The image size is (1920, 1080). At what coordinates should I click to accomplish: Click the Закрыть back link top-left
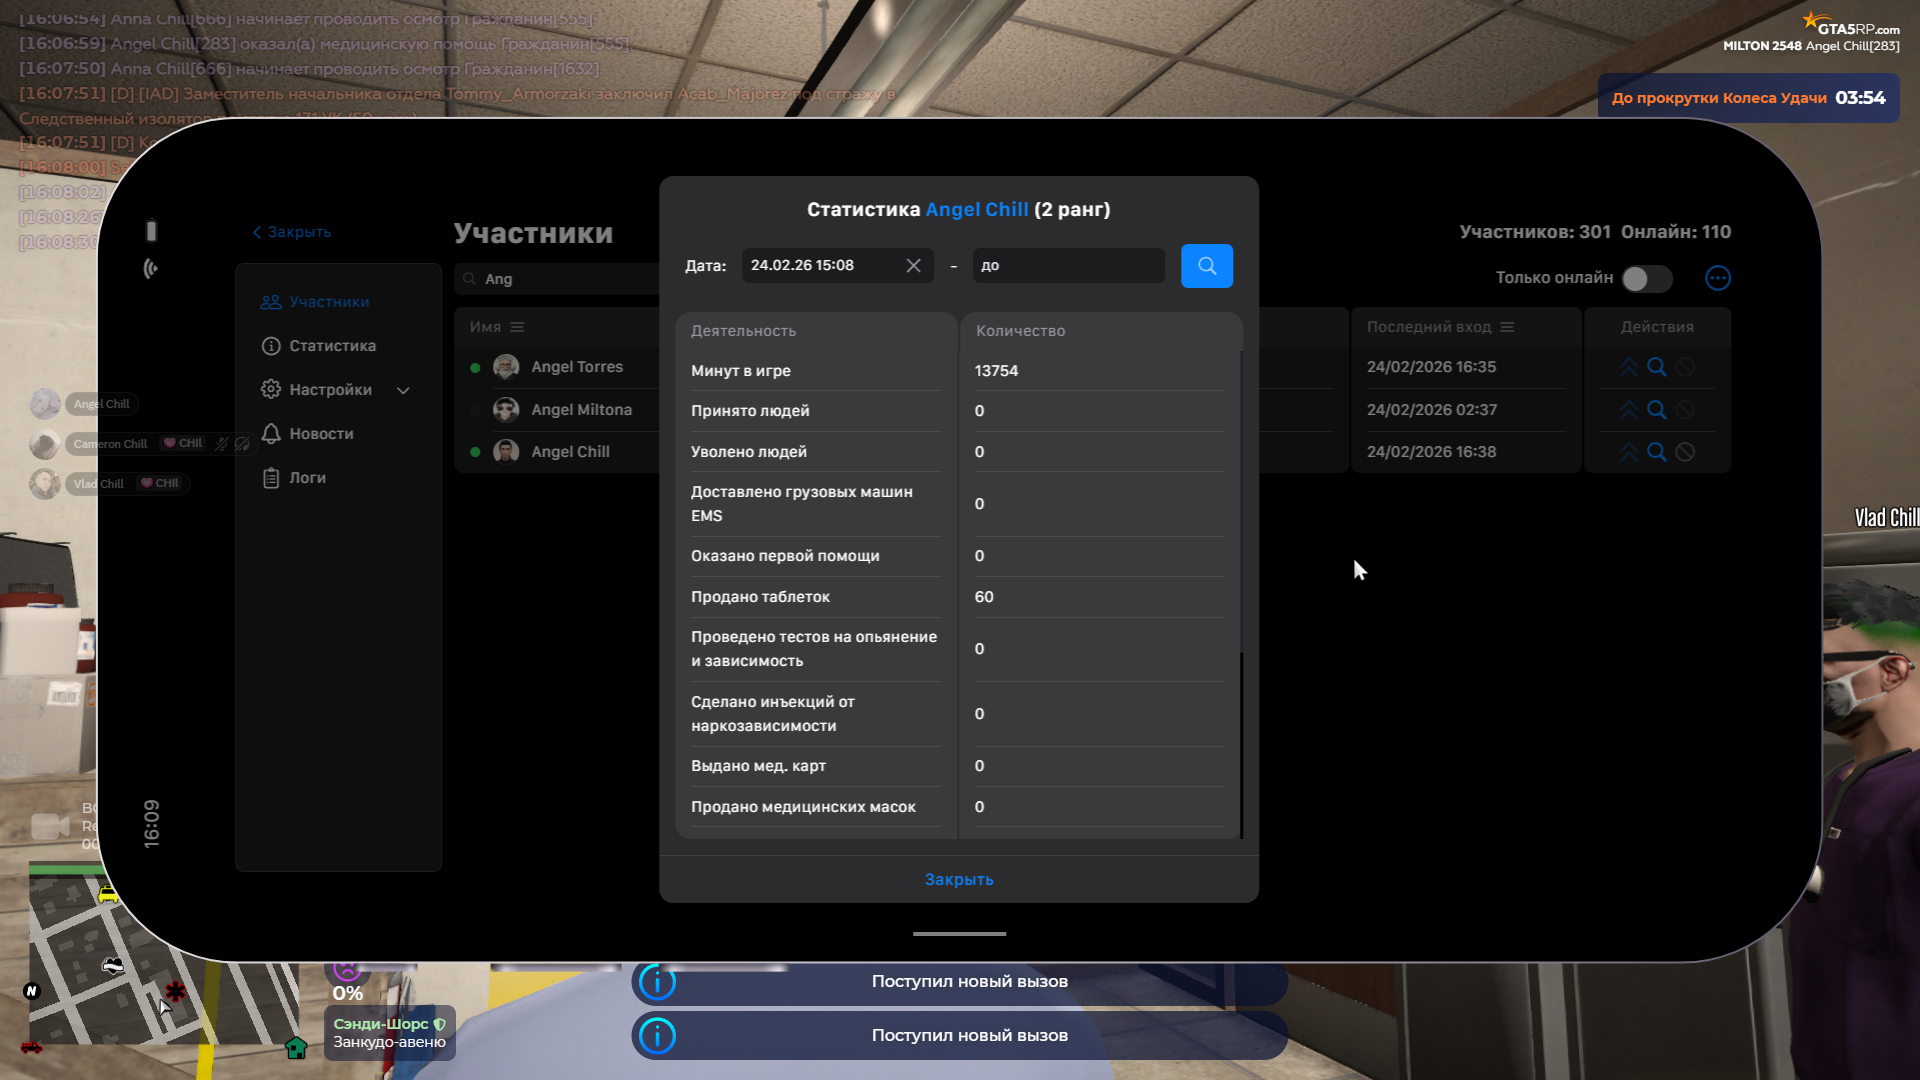(x=292, y=232)
